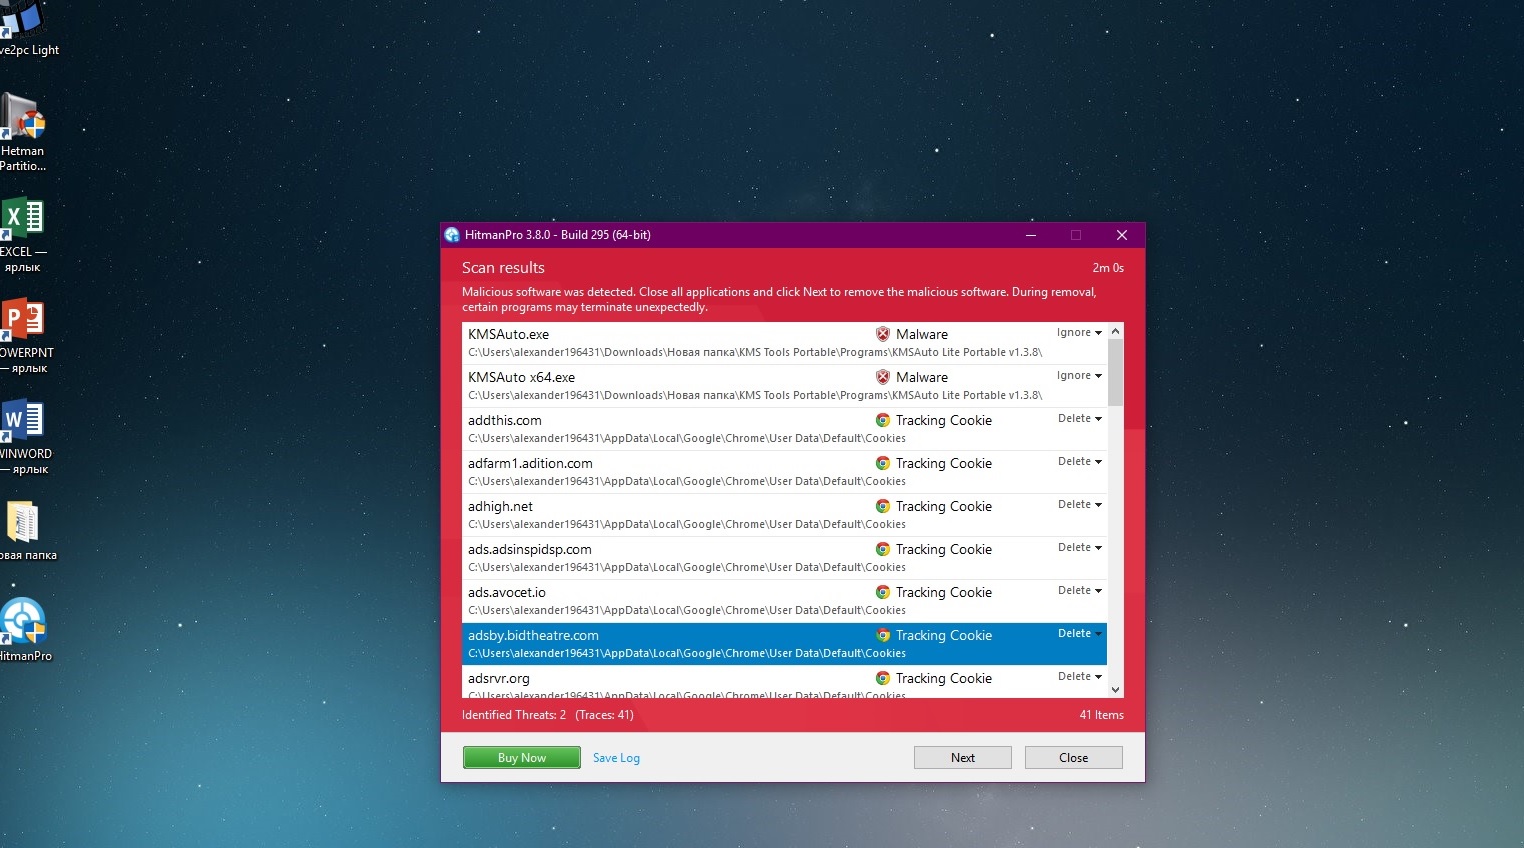Image resolution: width=1524 pixels, height=848 pixels.
Task: Click the cookie file path under adfarm1.adition.com
Action: pyautogui.click(x=687, y=481)
